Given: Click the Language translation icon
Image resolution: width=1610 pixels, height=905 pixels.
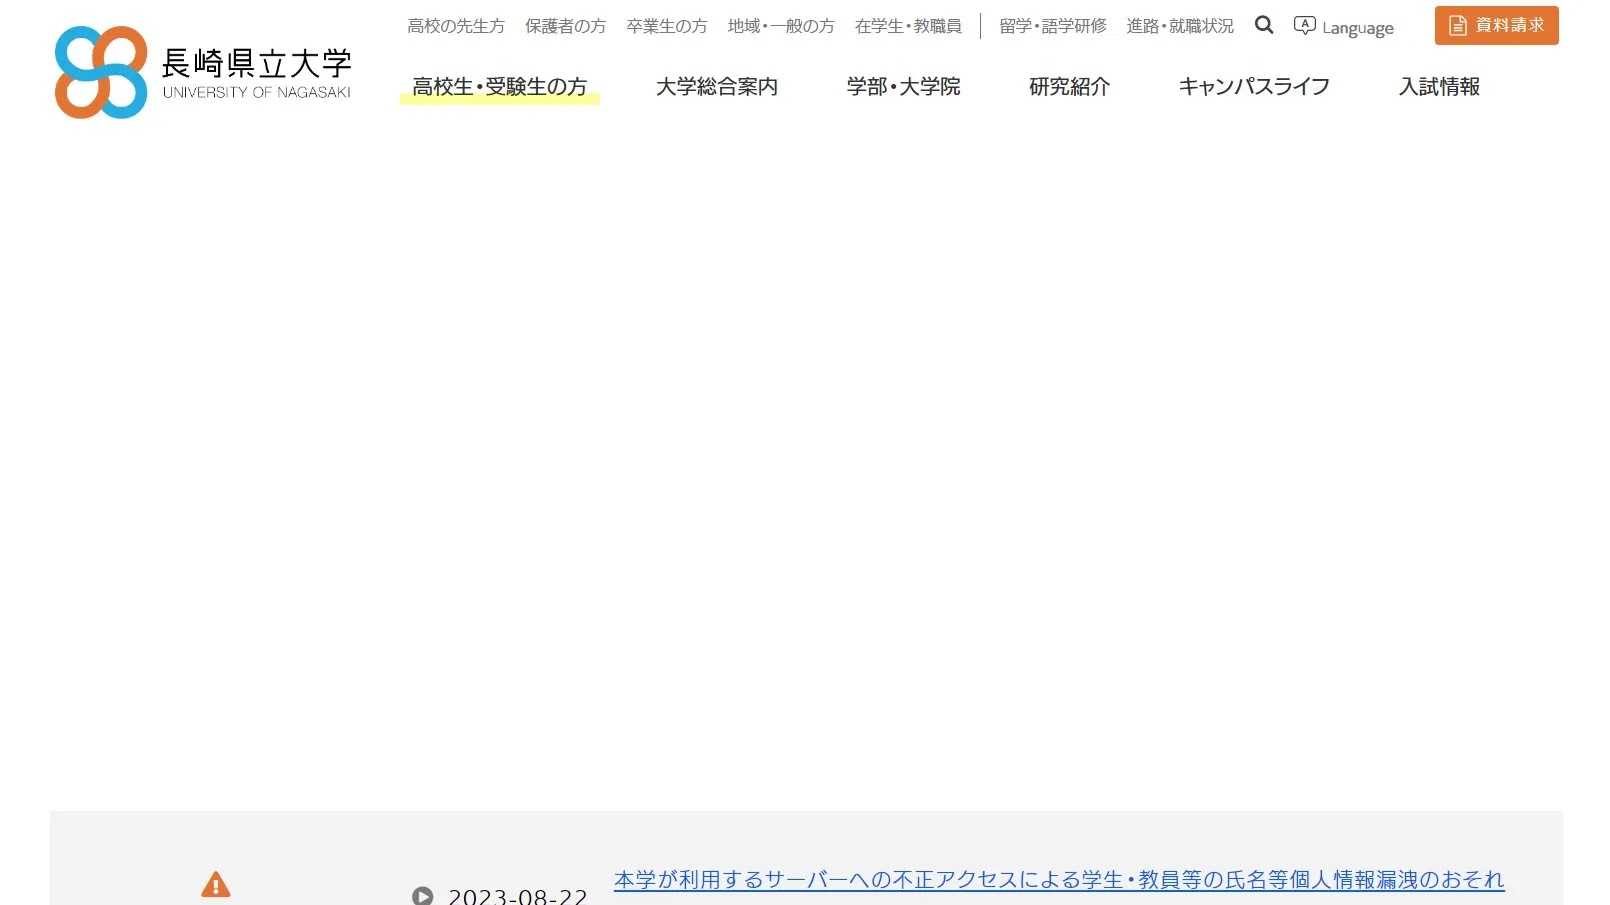Looking at the screenshot, I should pos(1304,25).
